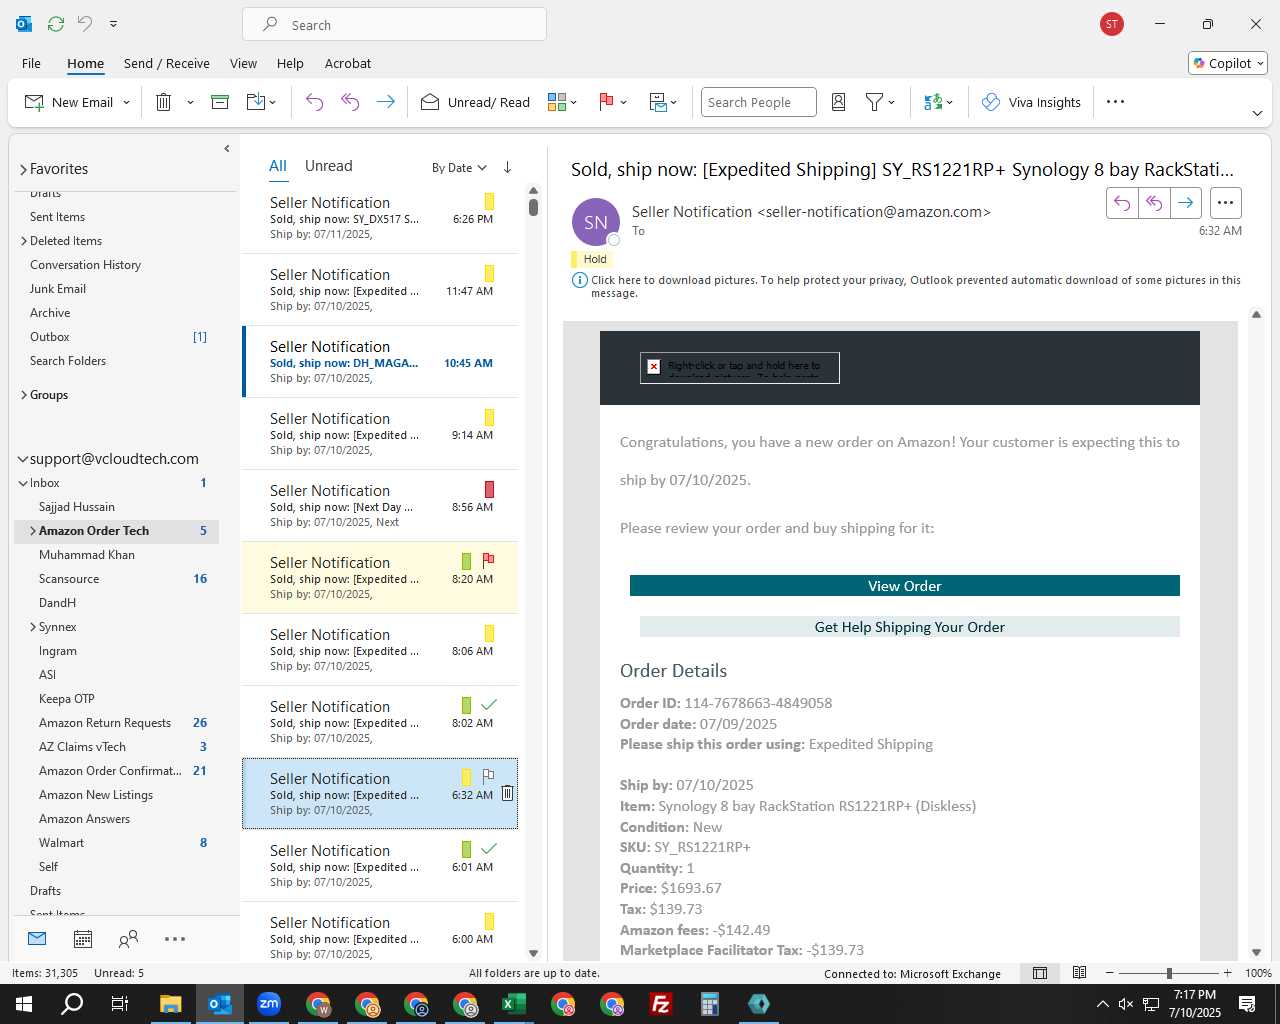This screenshot has height=1024, width=1280.
Task: Switch to Reading view in status bar
Action: tap(1080, 973)
